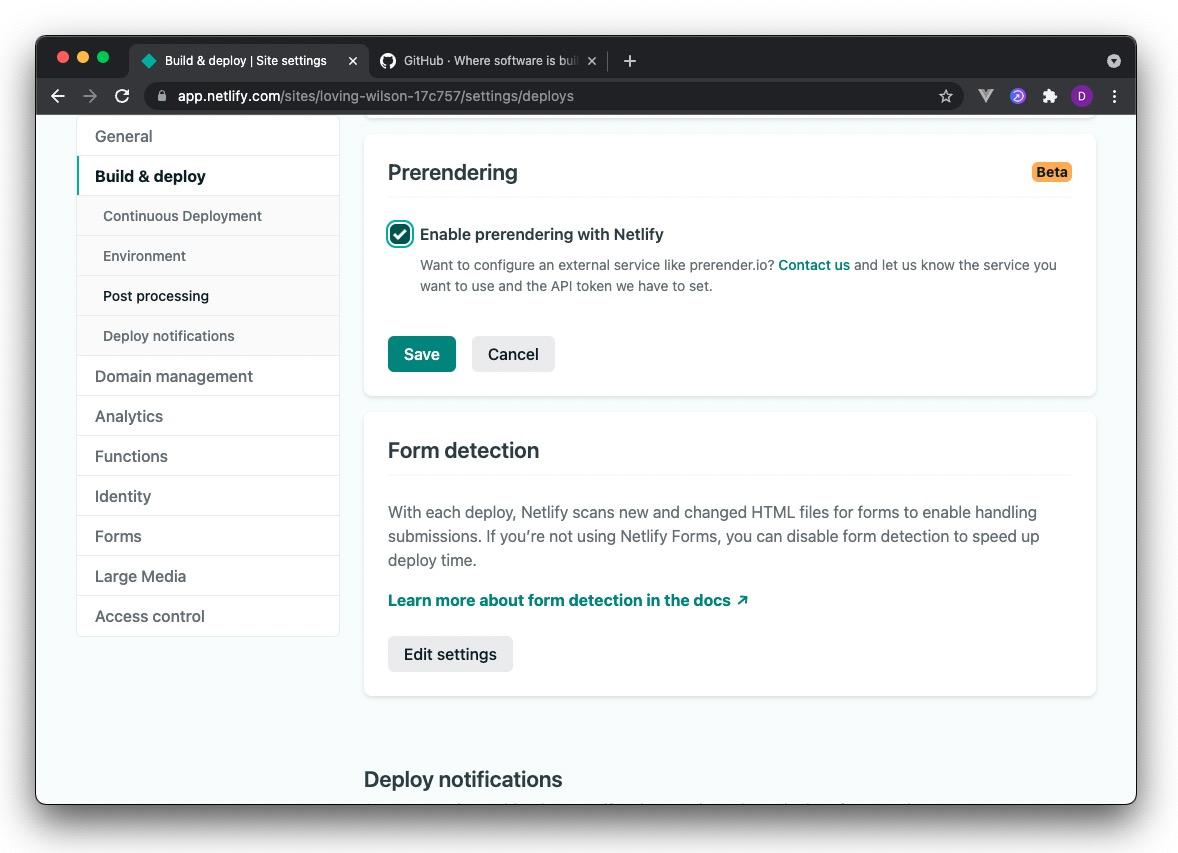This screenshot has height=853, width=1178.
Task: Cancel prerendering changes
Action: (x=513, y=354)
